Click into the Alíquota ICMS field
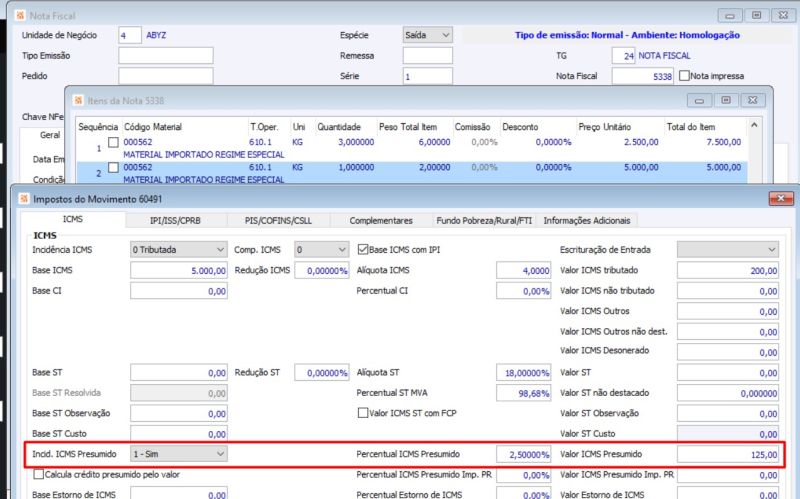 pyautogui.click(x=523, y=270)
